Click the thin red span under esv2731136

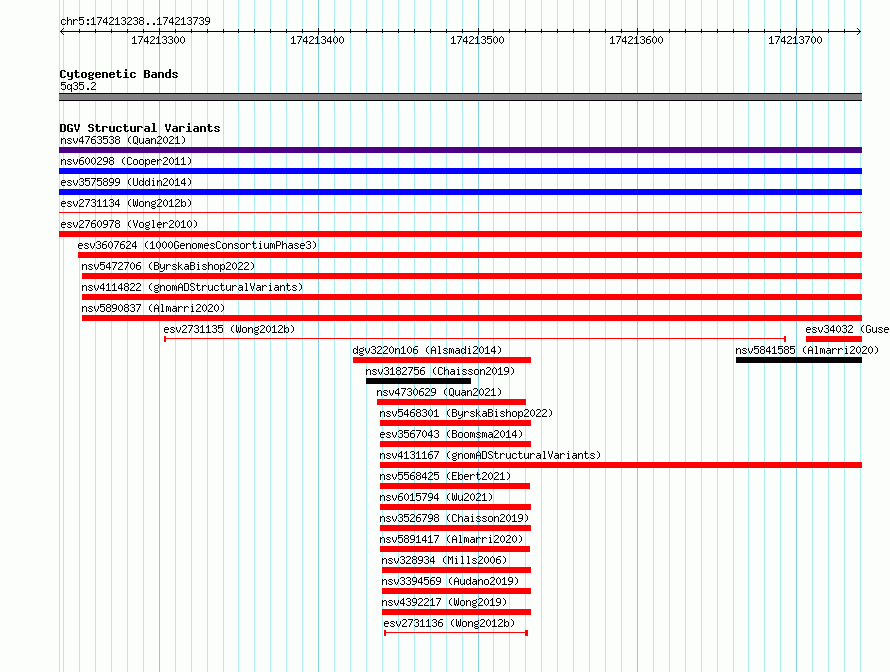point(456,633)
